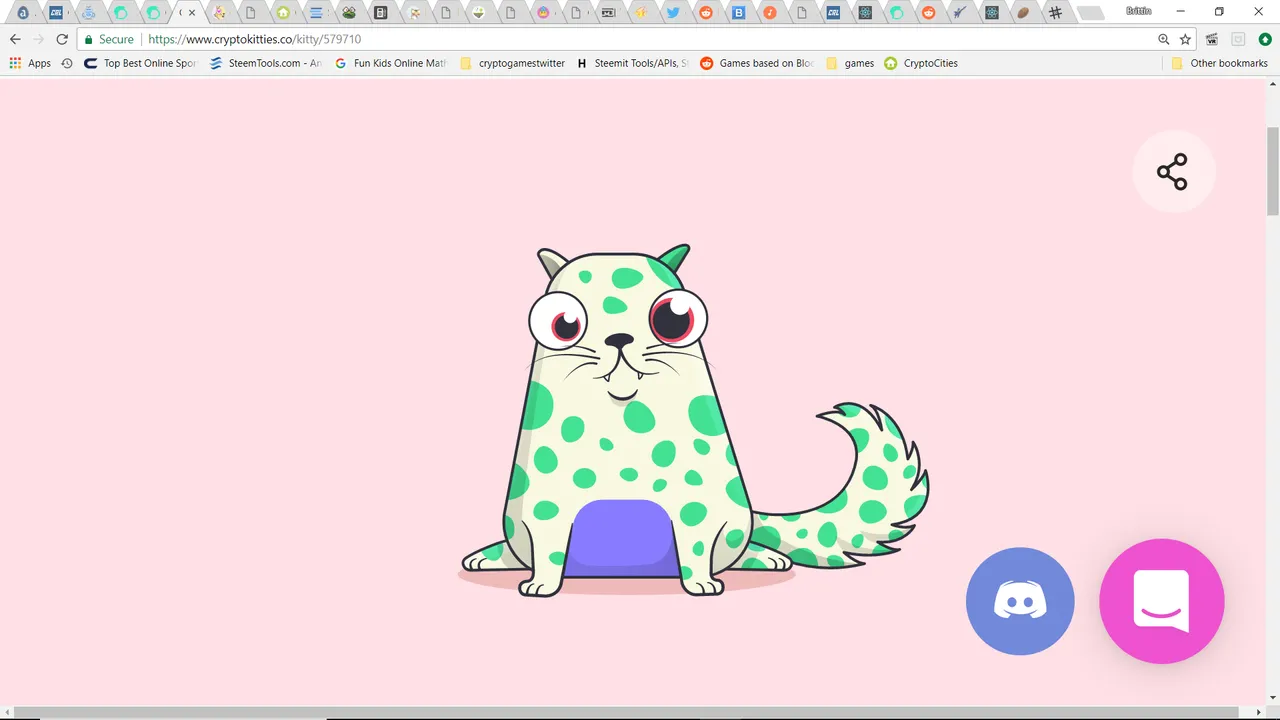
Task: Click the green Secure padlock indicator
Action: 109,39
